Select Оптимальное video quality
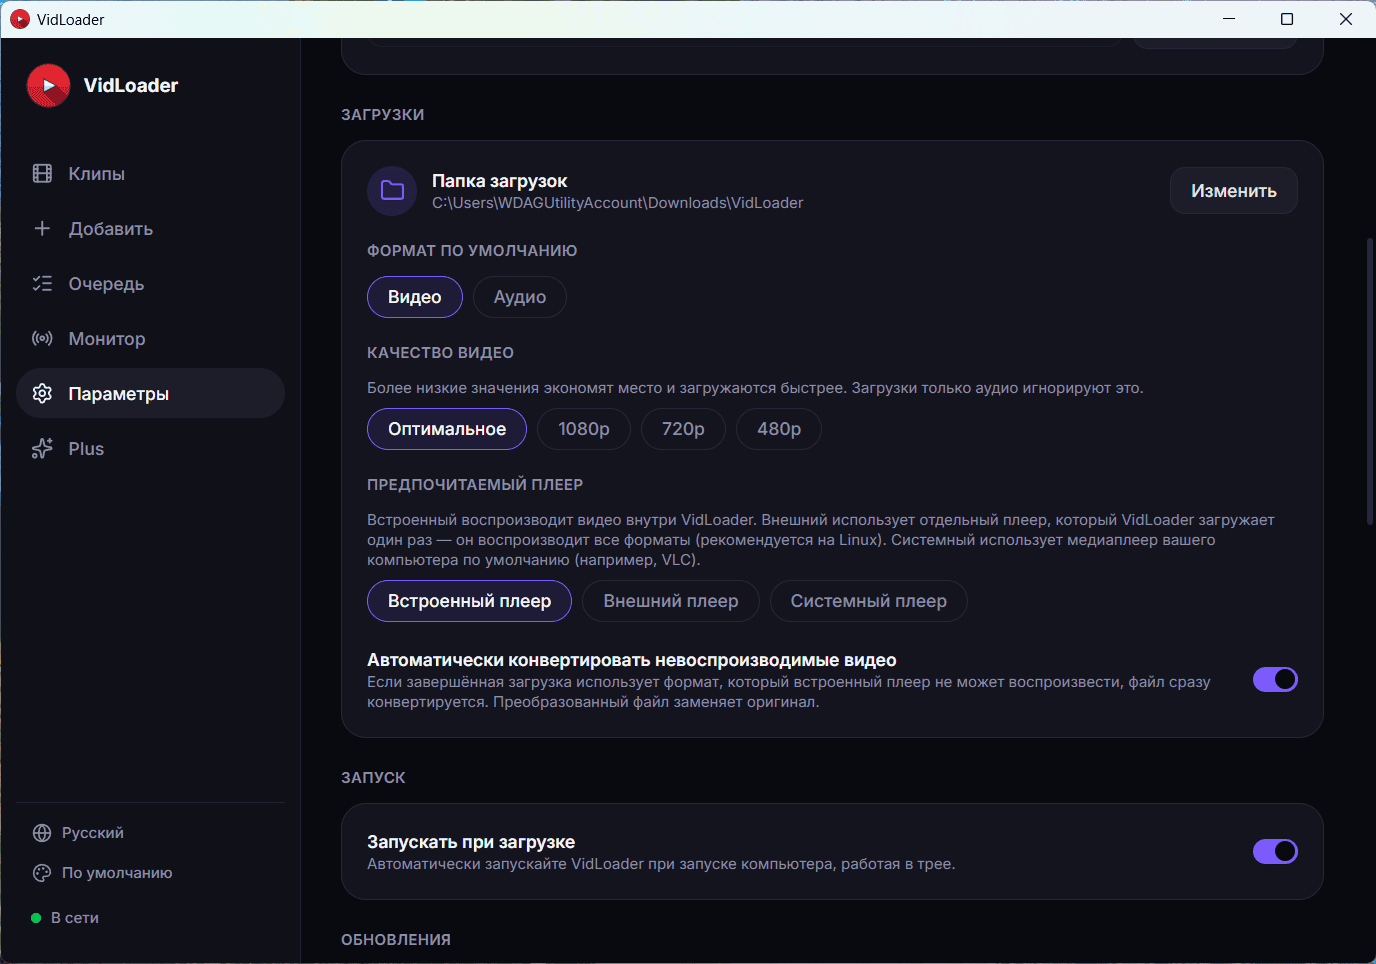This screenshot has height=964, width=1376. pyautogui.click(x=447, y=429)
